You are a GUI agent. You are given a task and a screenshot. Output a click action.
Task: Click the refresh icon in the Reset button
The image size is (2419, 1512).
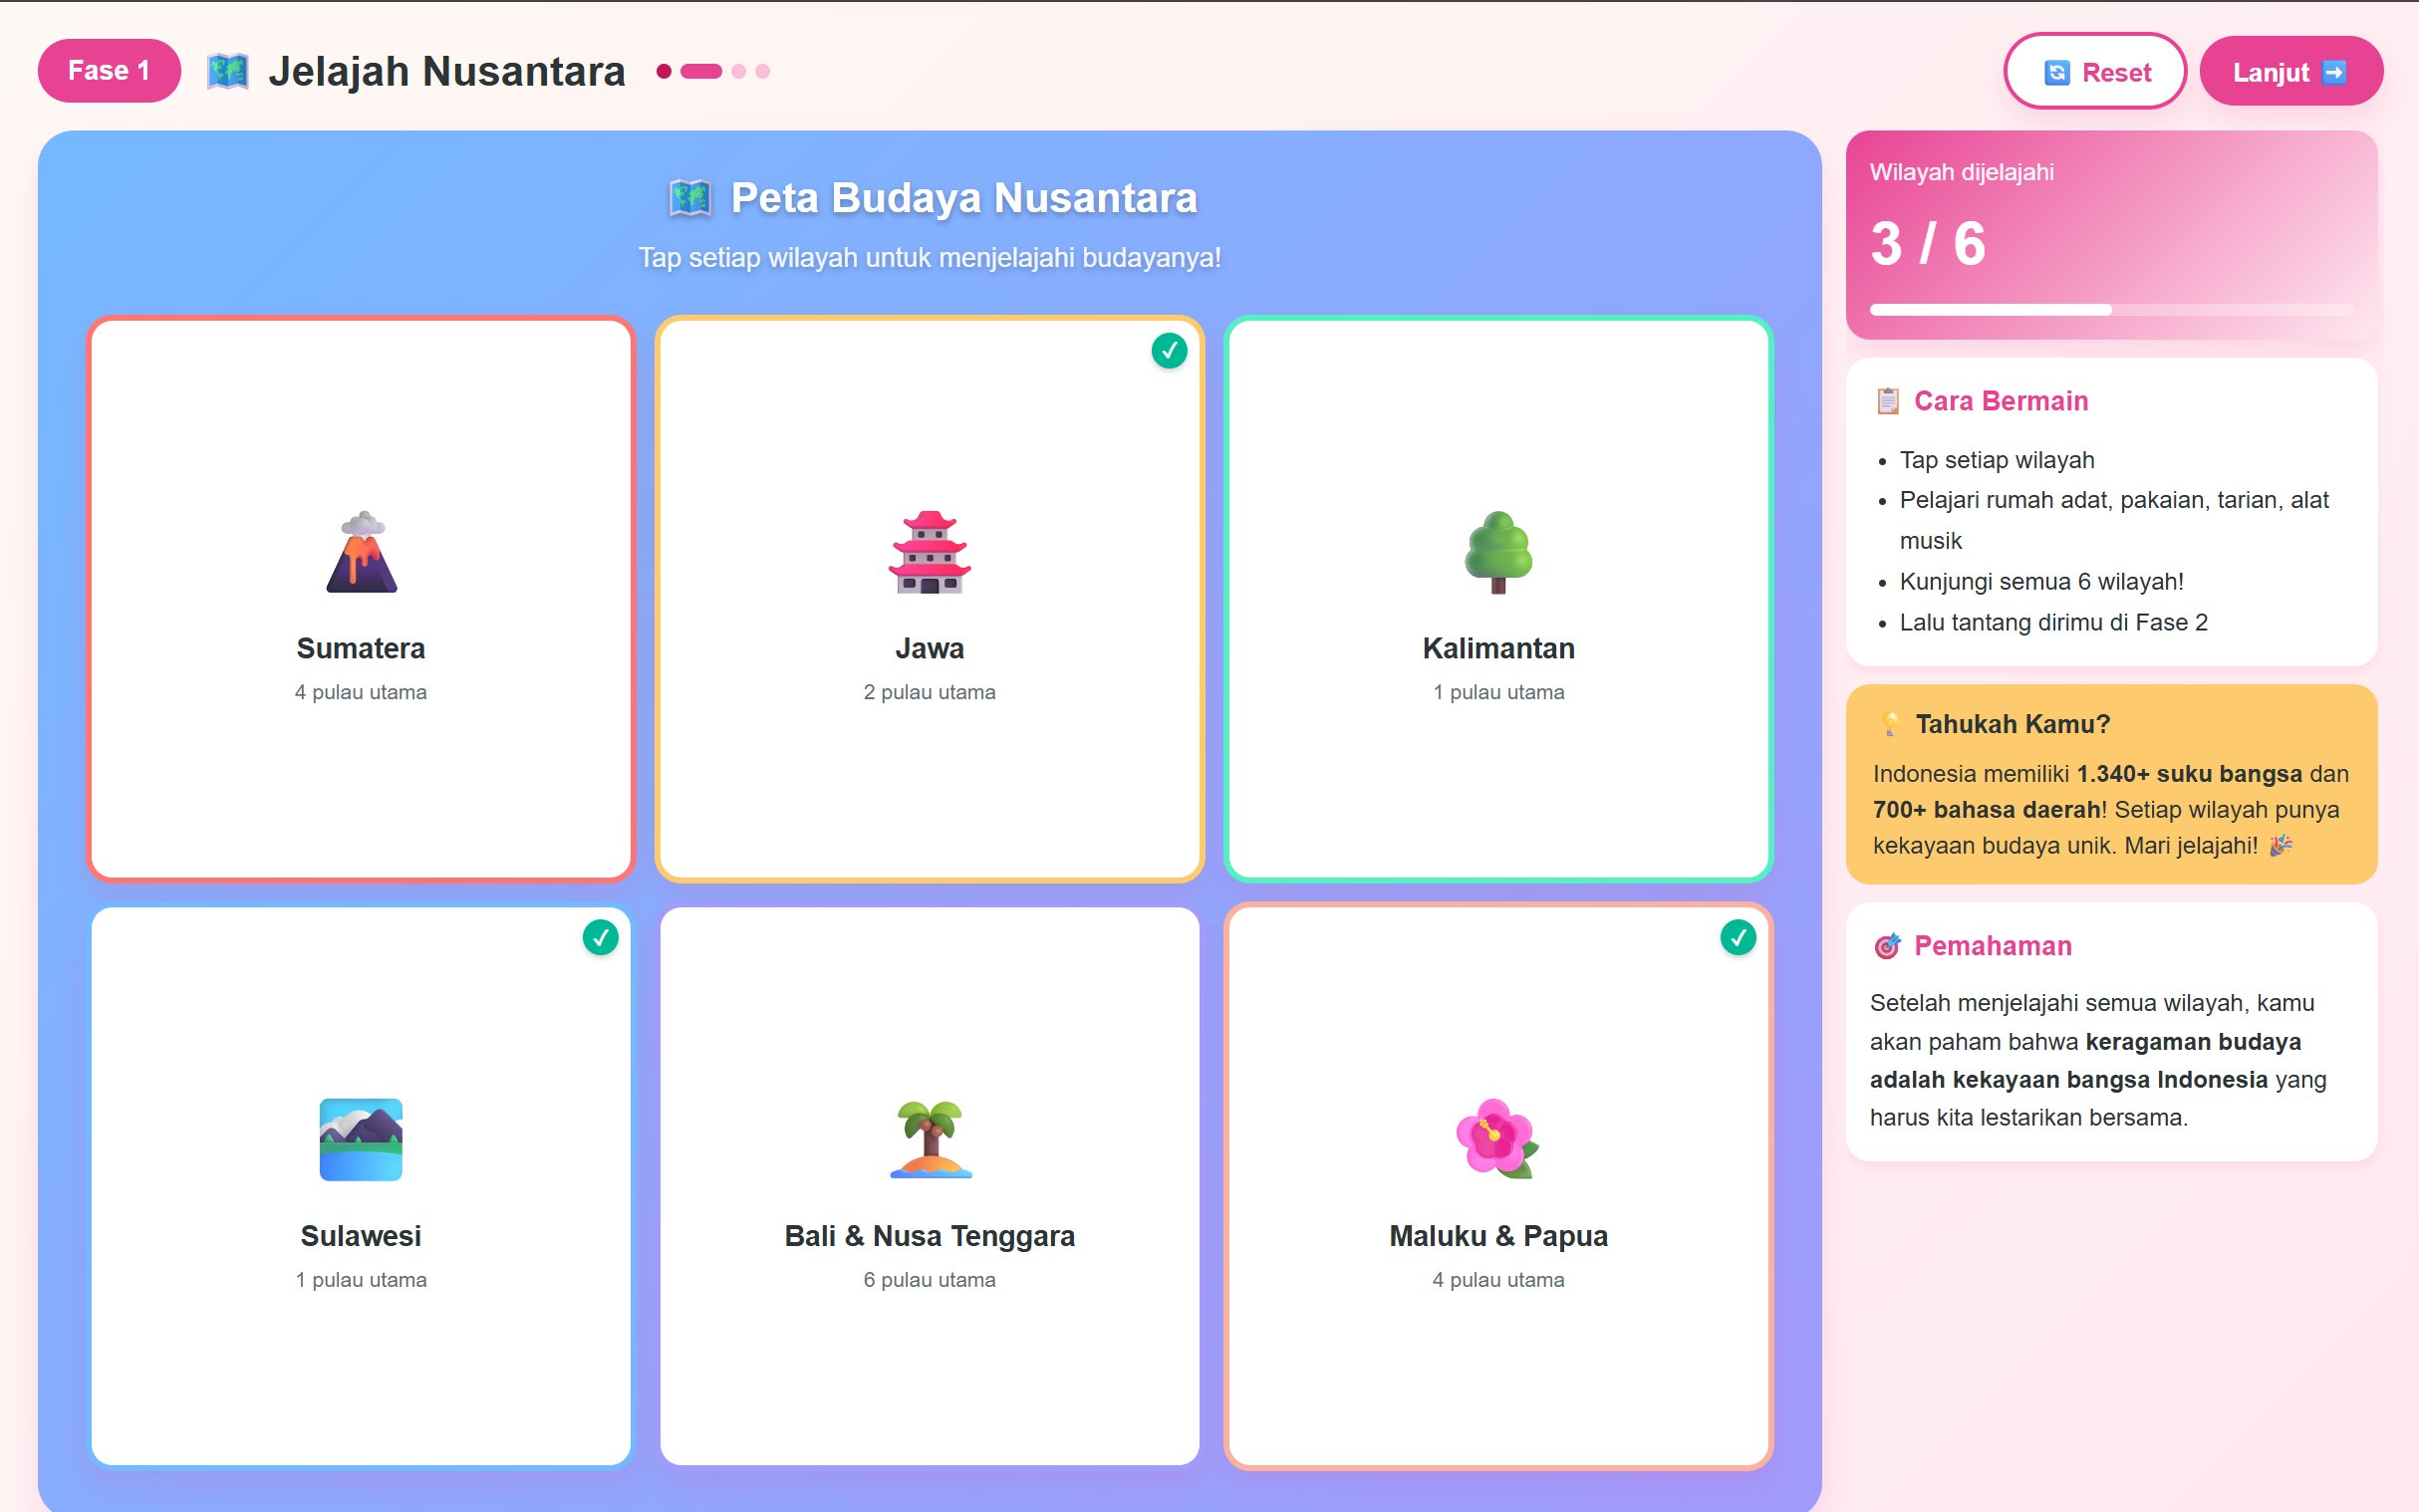coord(2057,72)
